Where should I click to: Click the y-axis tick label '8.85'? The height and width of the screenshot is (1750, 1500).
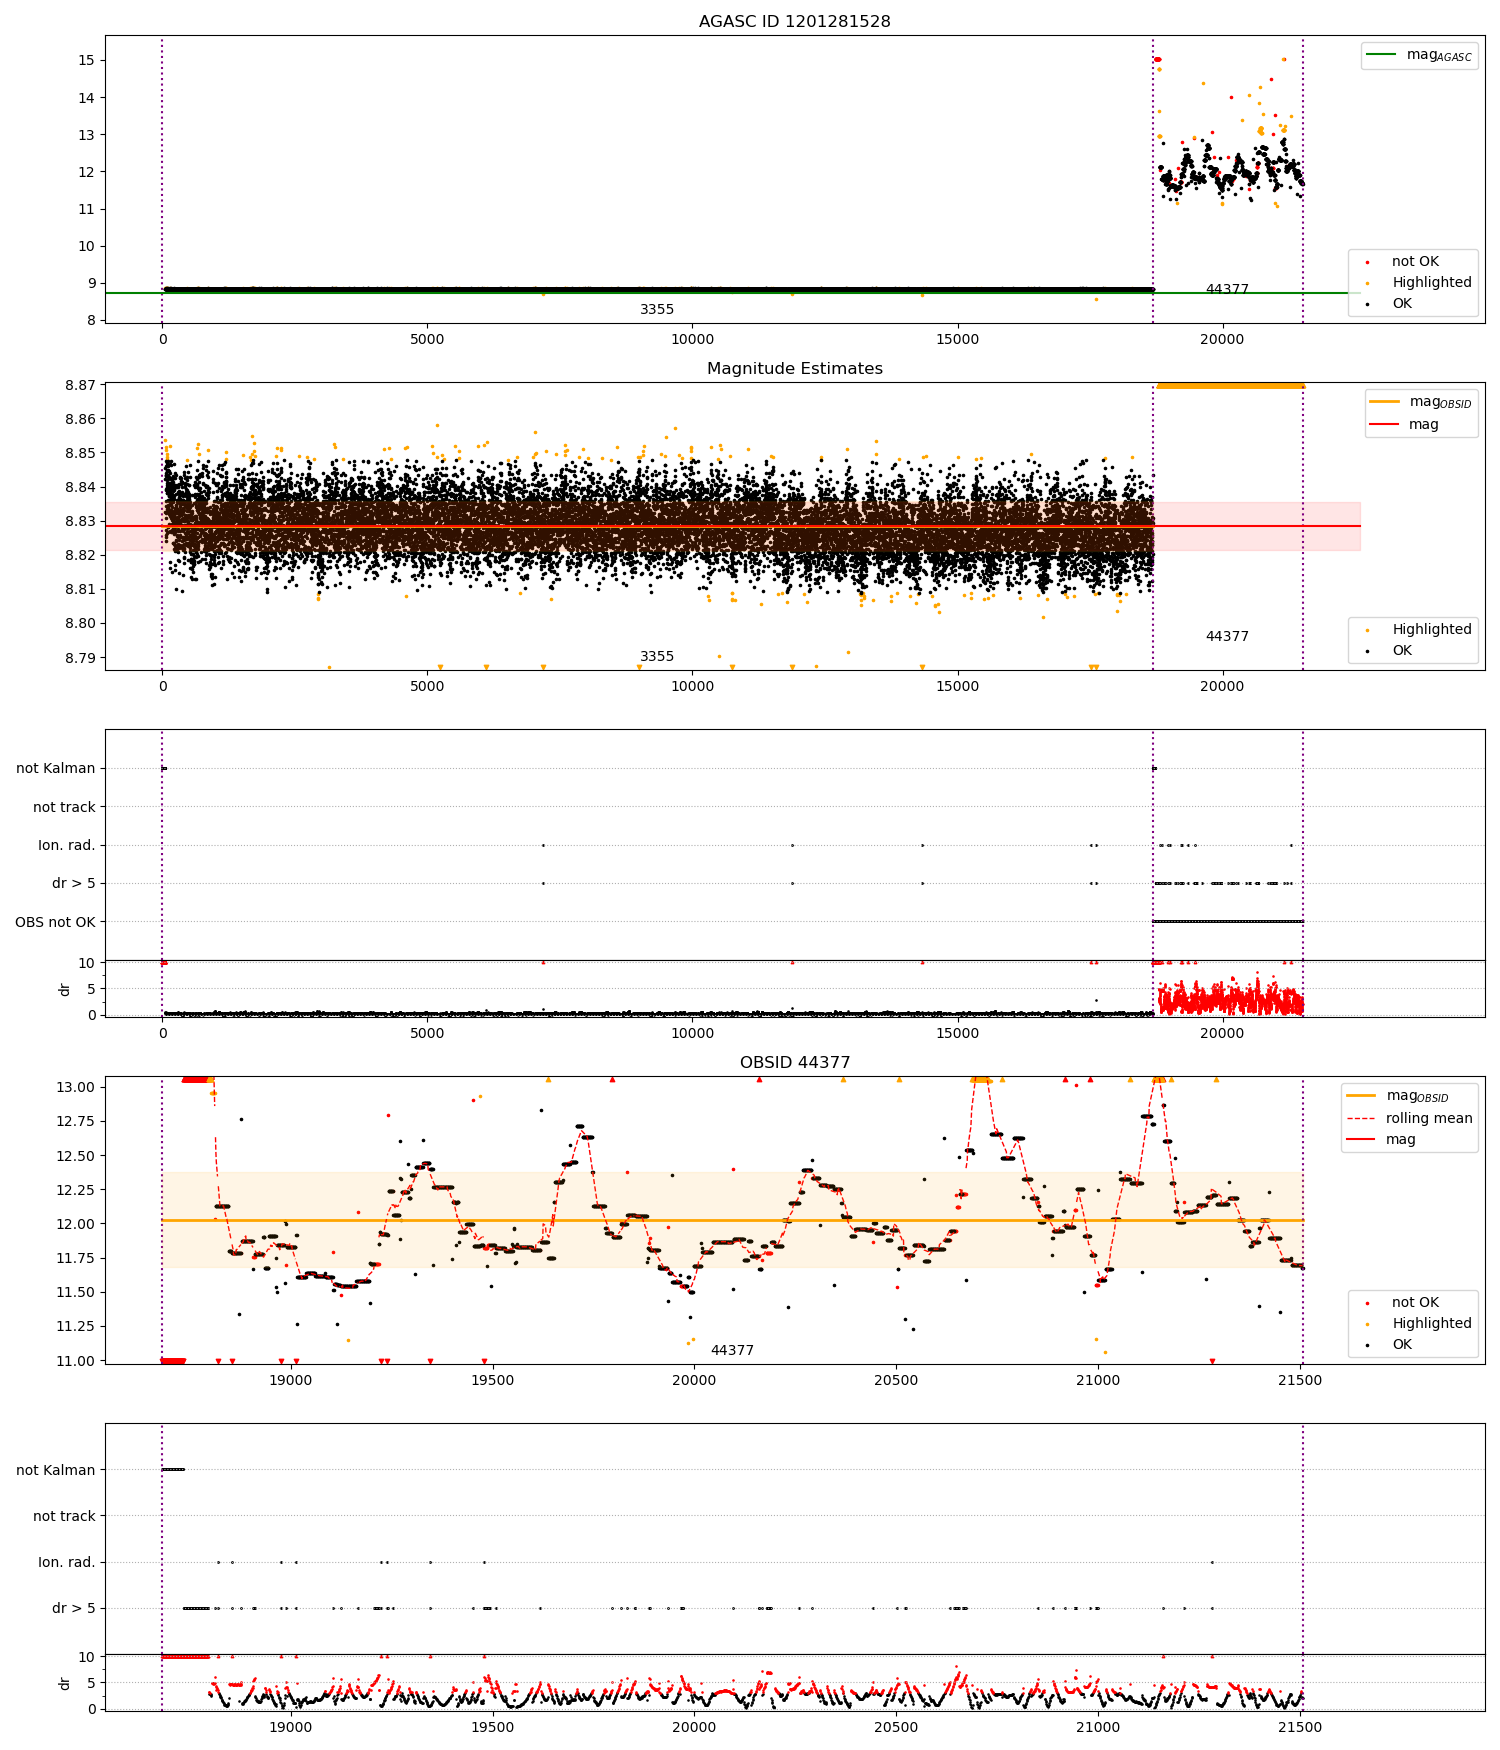tap(80, 453)
